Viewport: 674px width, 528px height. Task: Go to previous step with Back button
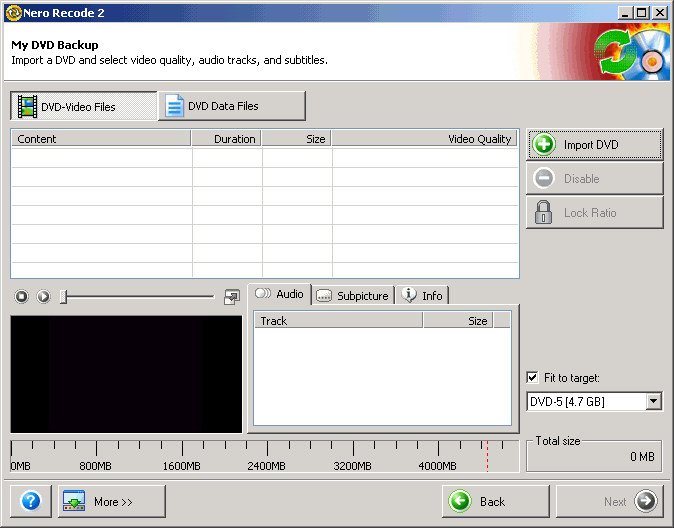pyautogui.click(x=495, y=501)
